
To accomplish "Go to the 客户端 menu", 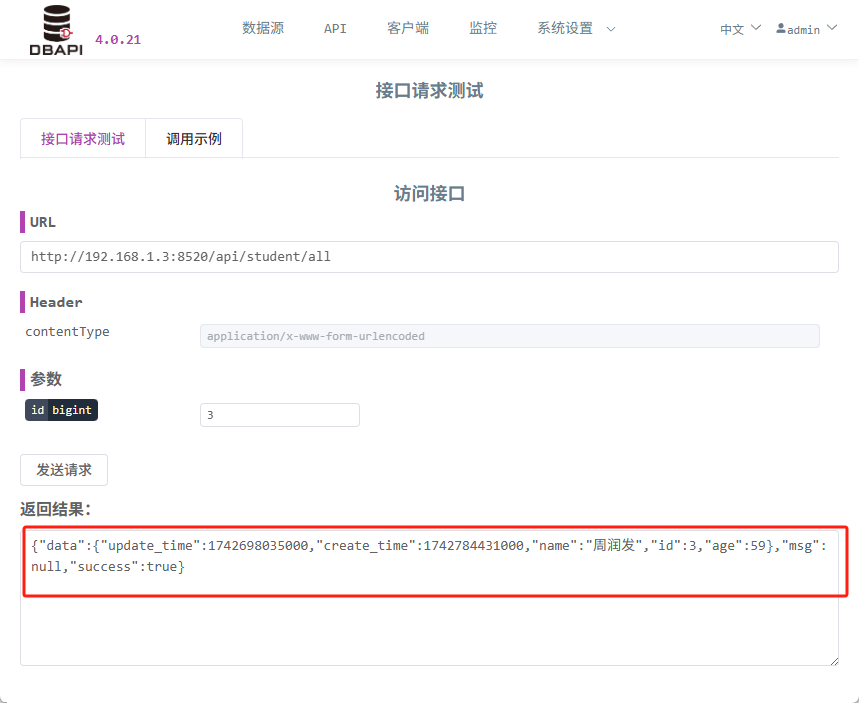I will 408,28.
